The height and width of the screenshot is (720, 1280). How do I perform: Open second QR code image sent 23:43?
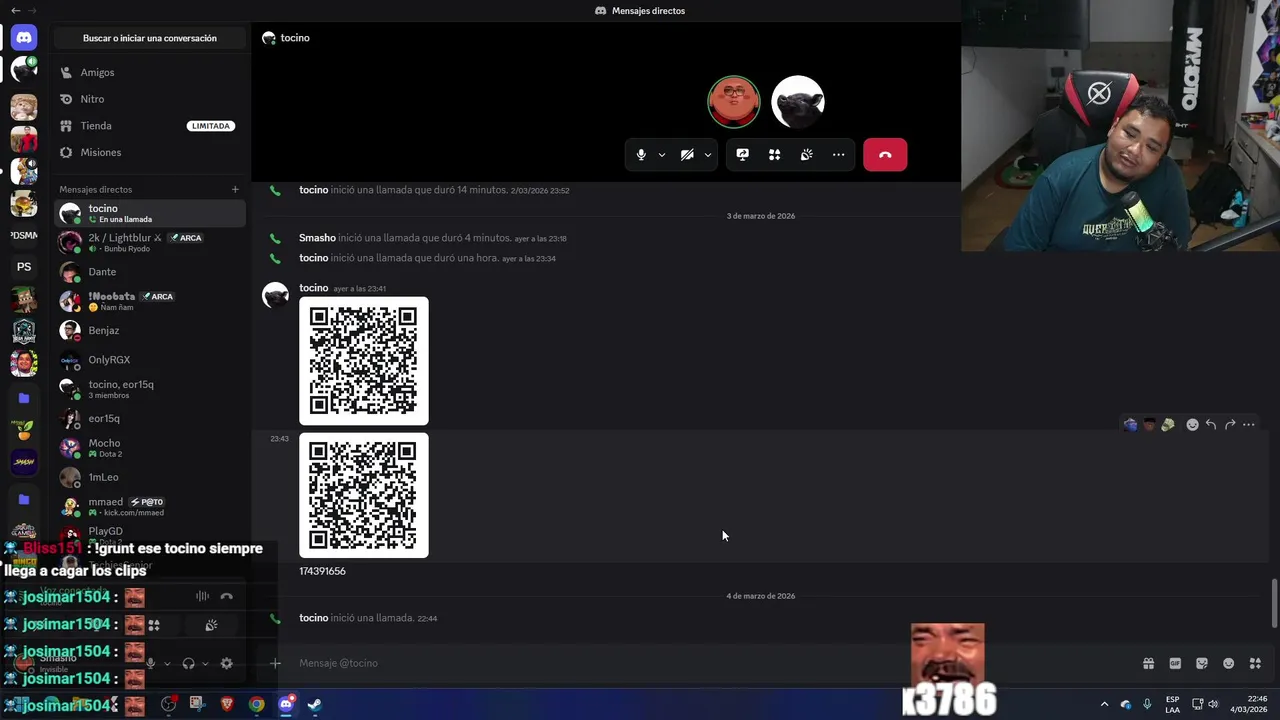tap(364, 495)
